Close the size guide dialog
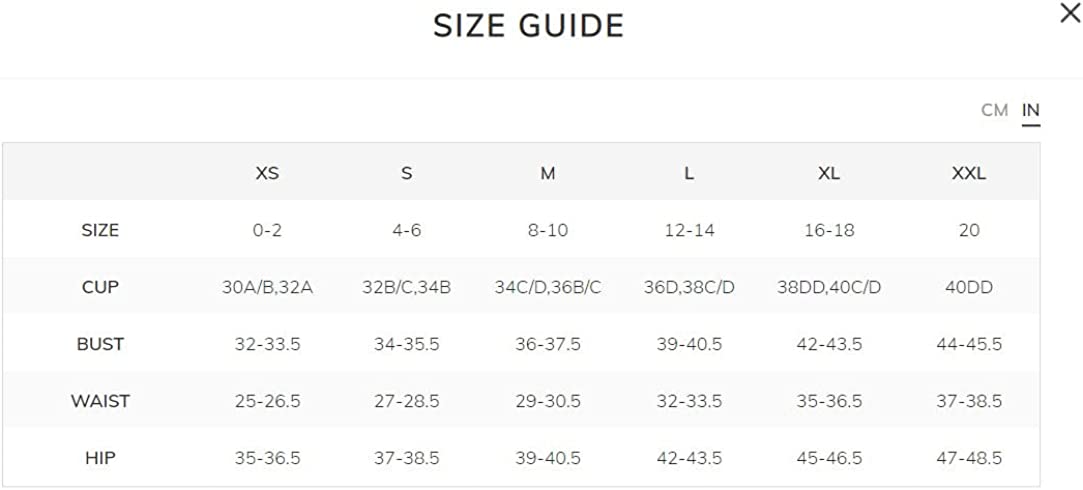 point(1069,14)
